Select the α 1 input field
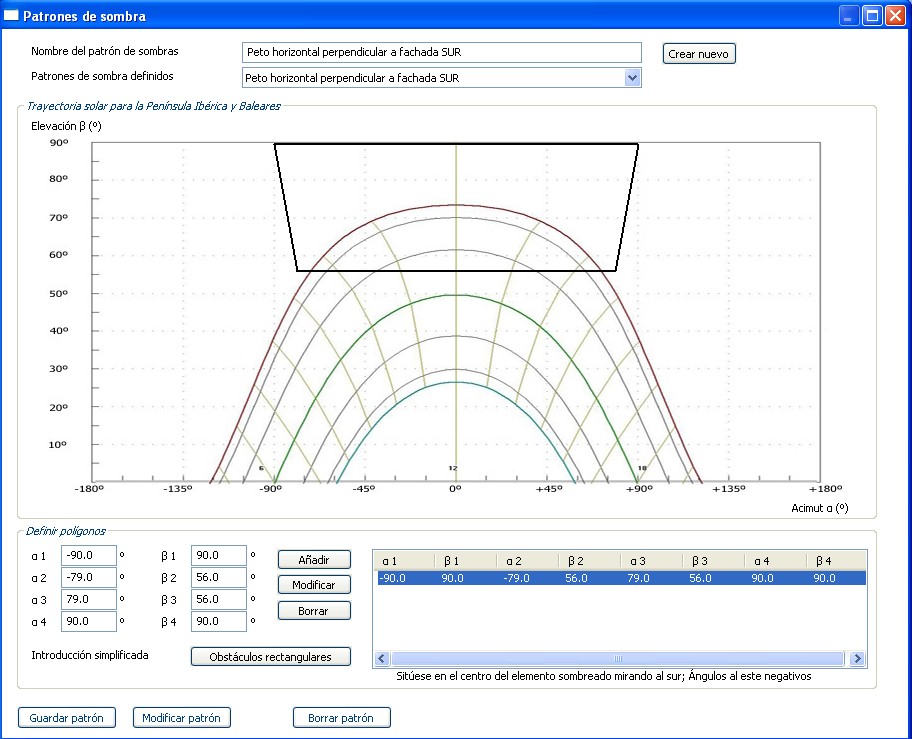The width and height of the screenshot is (912, 739). [89, 555]
